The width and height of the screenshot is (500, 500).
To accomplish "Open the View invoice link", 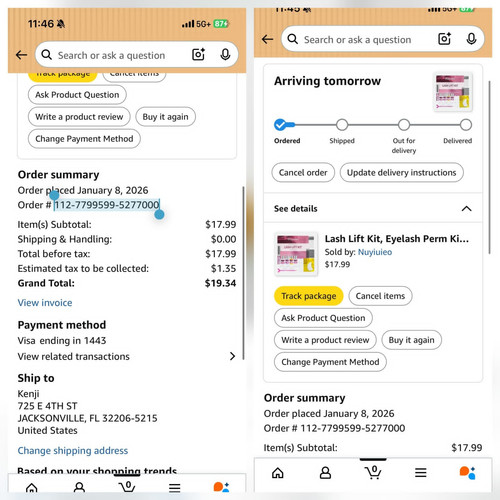I will tap(45, 303).
